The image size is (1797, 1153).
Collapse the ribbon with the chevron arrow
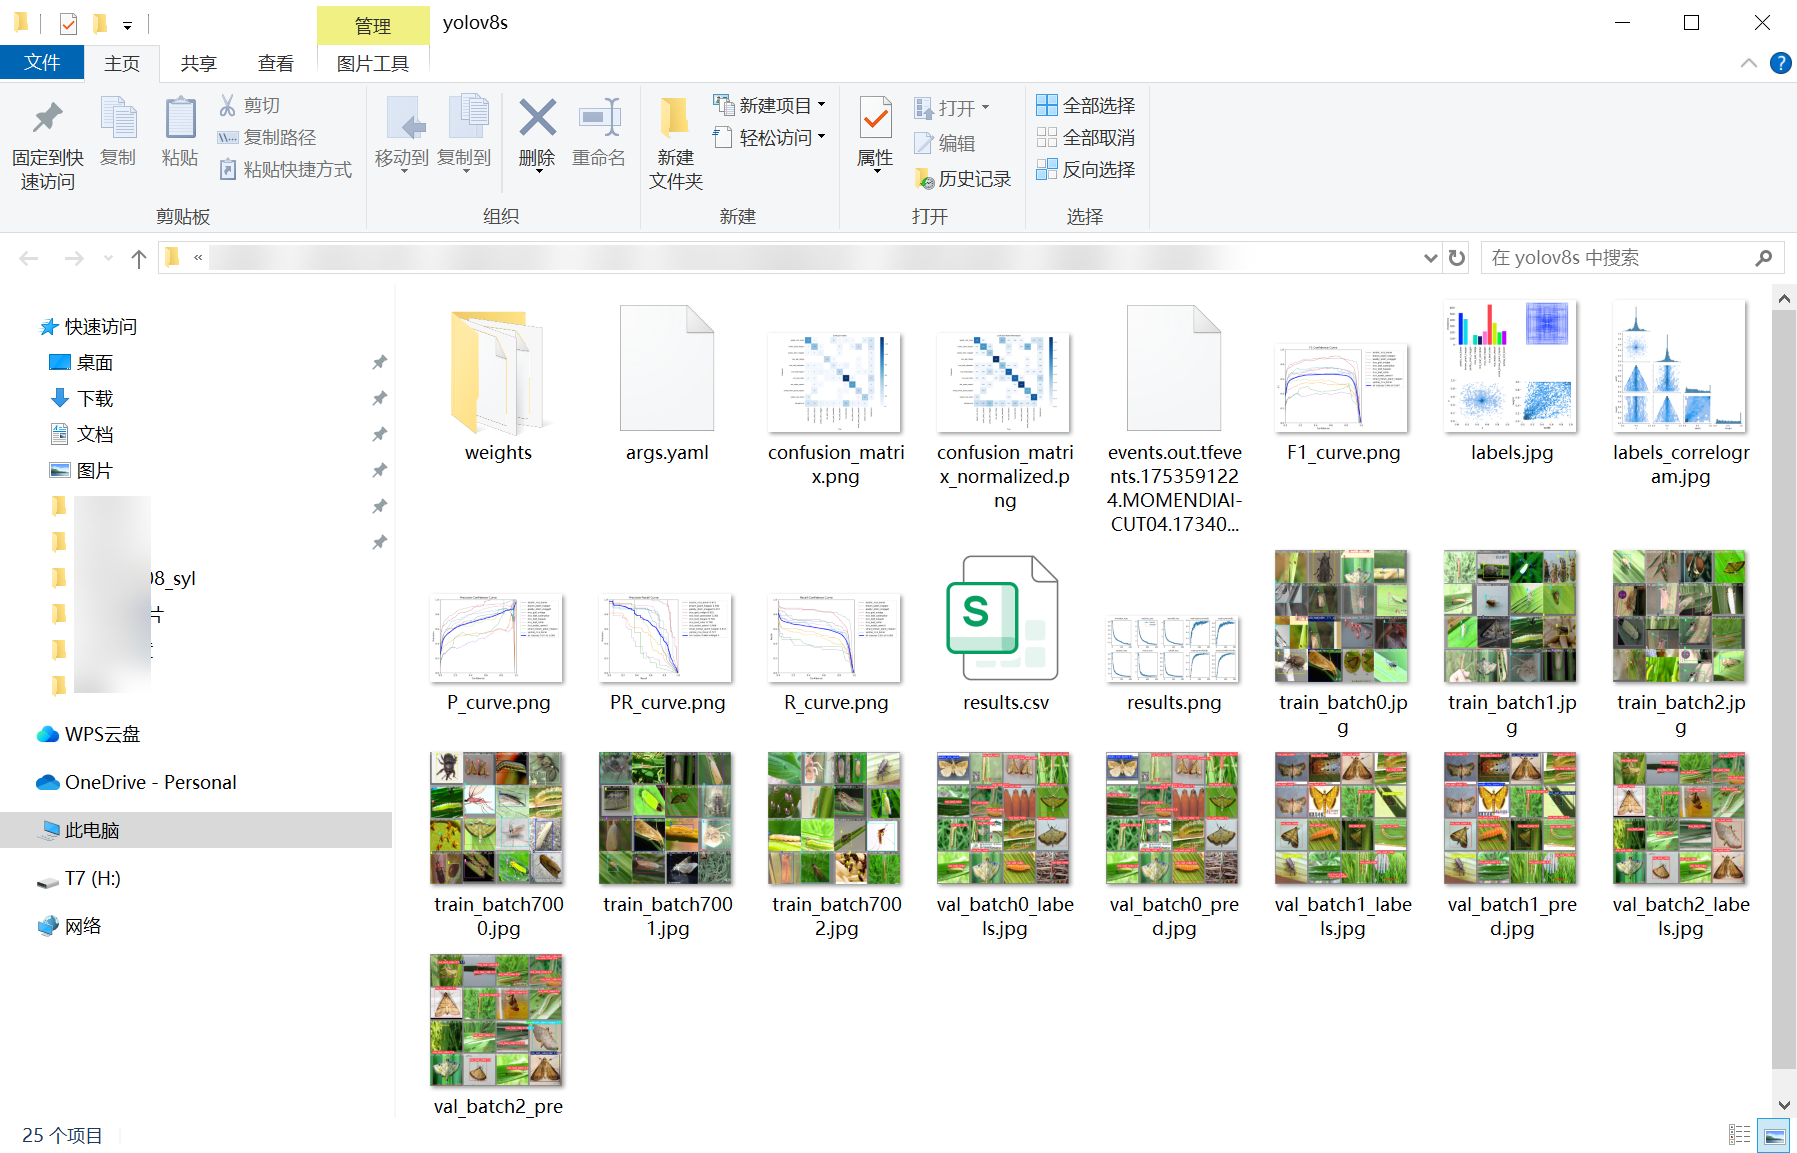(1749, 62)
